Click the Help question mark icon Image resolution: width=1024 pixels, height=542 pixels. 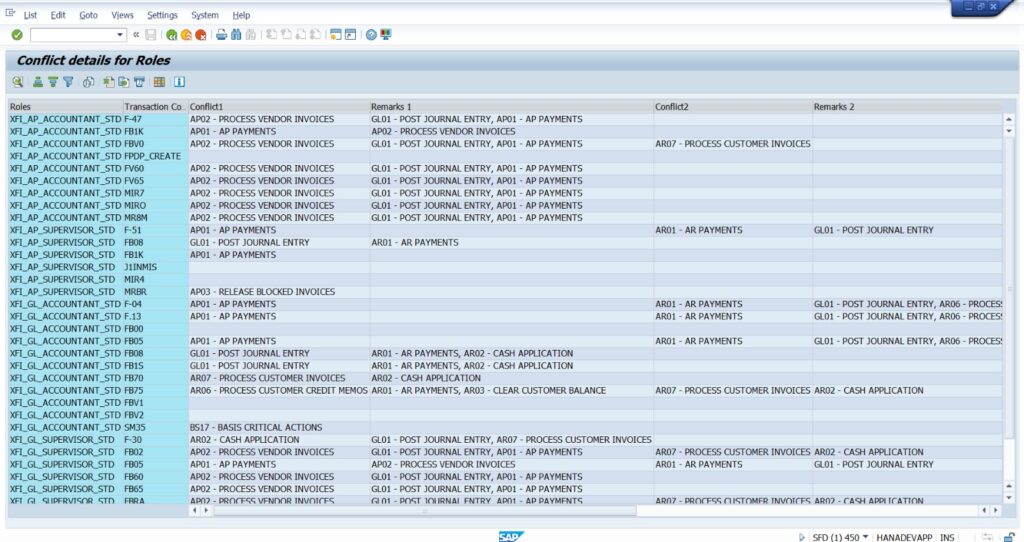[371, 35]
